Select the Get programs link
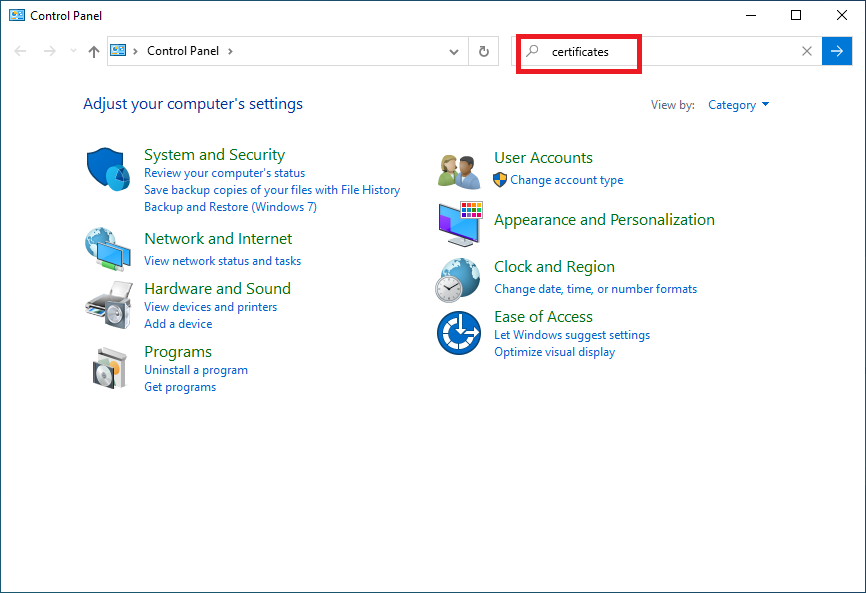Screen dimensions: 866x593 point(180,387)
